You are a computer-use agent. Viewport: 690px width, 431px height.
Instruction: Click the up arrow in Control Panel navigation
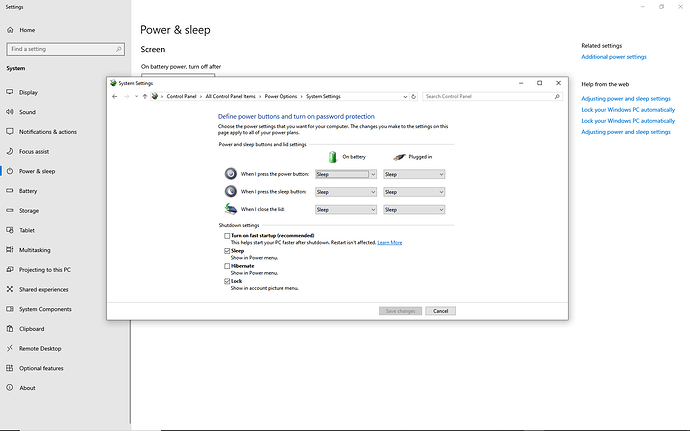[x=145, y=96]
